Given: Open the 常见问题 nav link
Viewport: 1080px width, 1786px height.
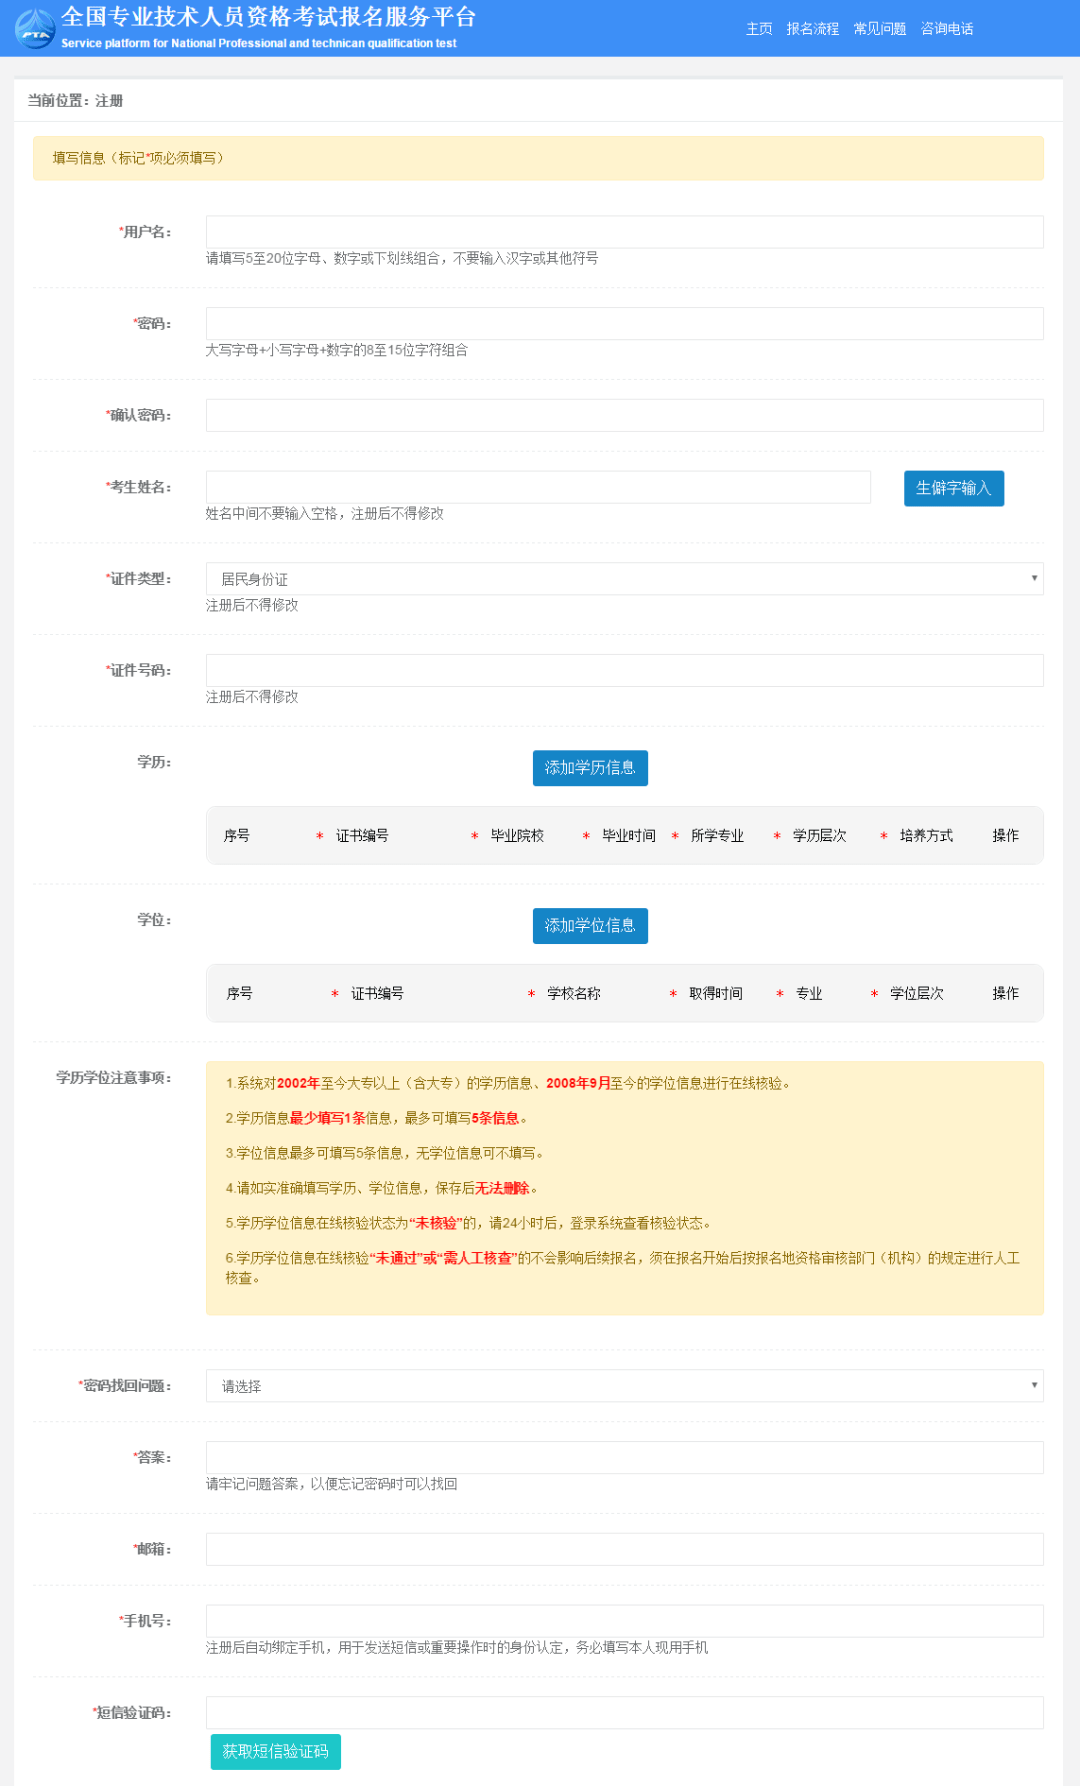Looking at the screenshot, I should click(x=879, y=29).
